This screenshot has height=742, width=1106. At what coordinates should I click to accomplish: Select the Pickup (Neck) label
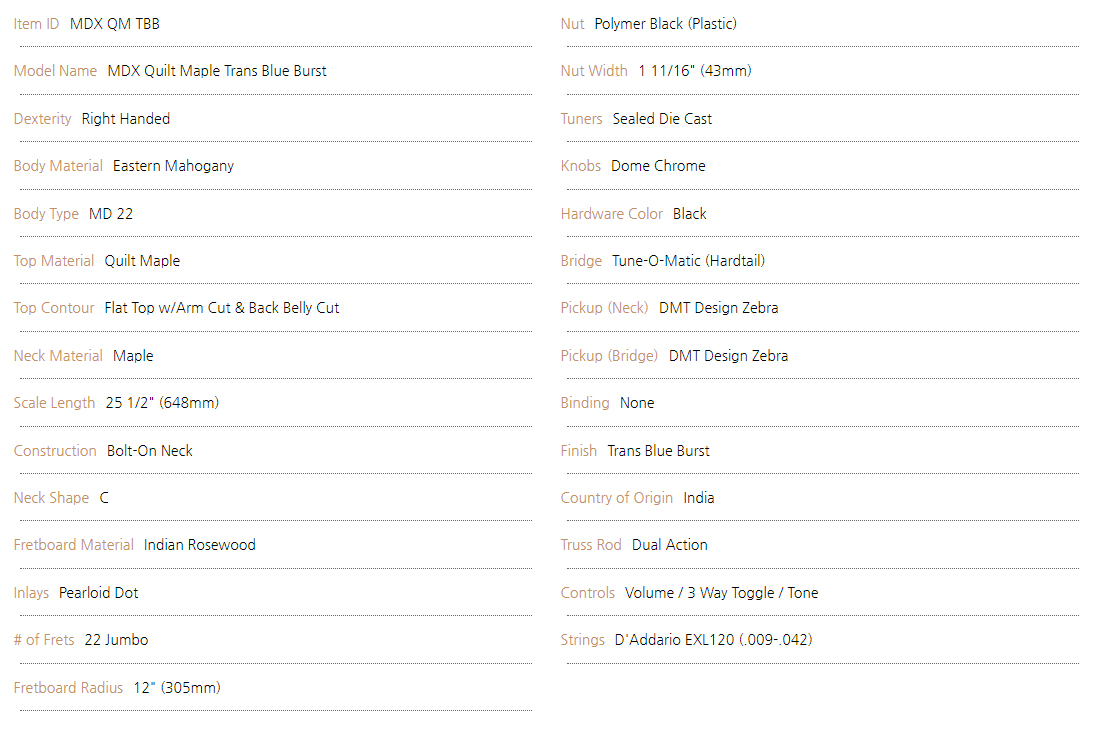tap(604, 308)
